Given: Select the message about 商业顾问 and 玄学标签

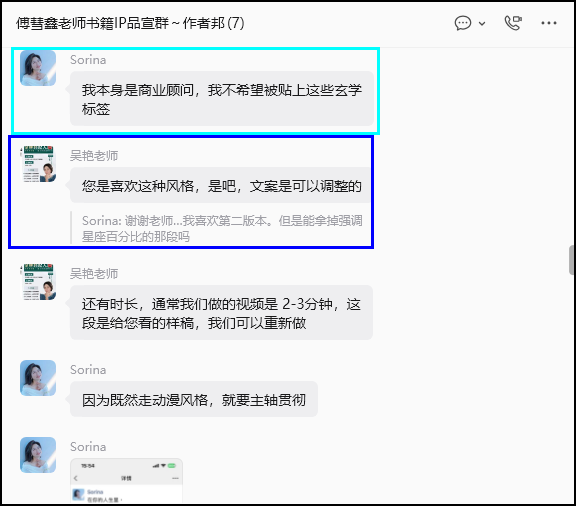Looking at the screenshot, I should pos(222,99).
